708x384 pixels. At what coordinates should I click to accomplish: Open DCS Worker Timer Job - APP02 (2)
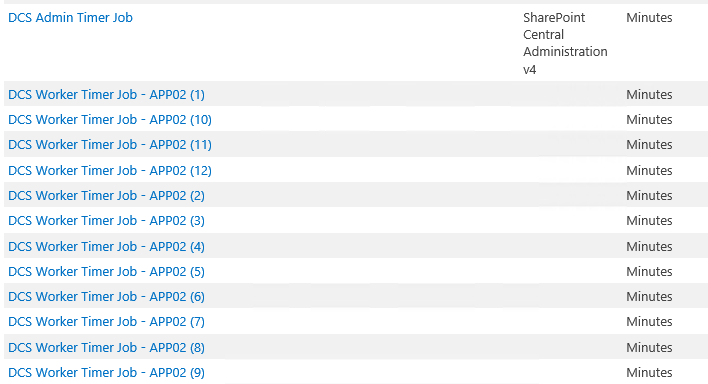(x=107, y=196)
